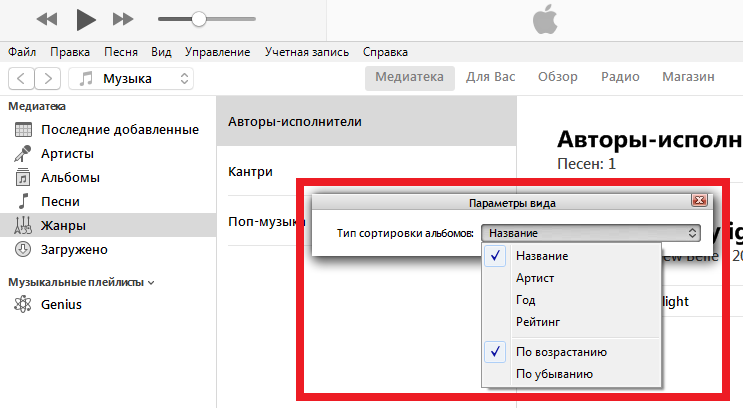
Task: Open Альбомы in the sidebar
Action: point(69,177)
